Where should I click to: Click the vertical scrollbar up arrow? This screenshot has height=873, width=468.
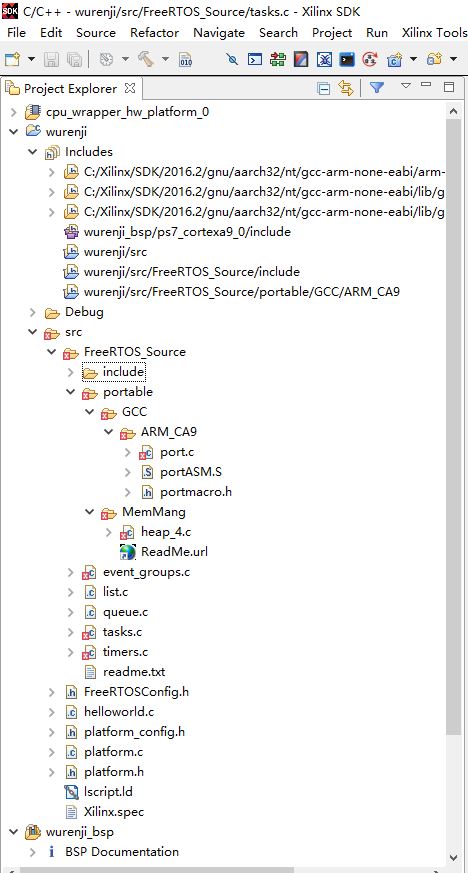[454, 112]
